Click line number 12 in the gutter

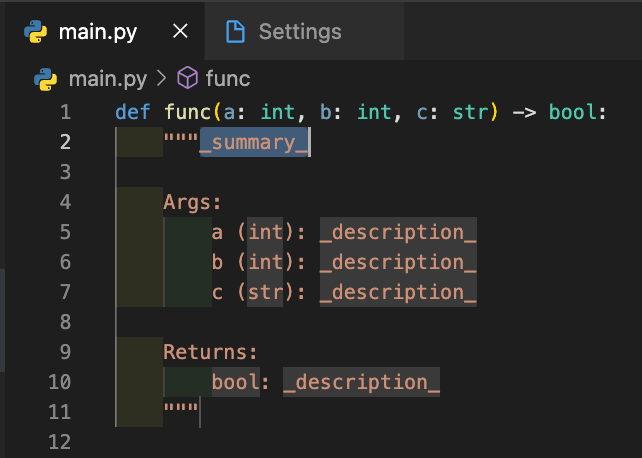coord(60,442)
